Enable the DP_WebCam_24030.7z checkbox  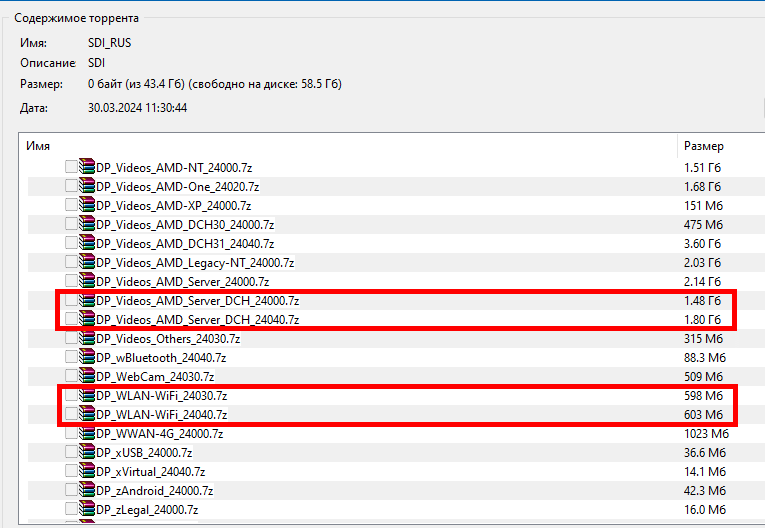point(71,376)
